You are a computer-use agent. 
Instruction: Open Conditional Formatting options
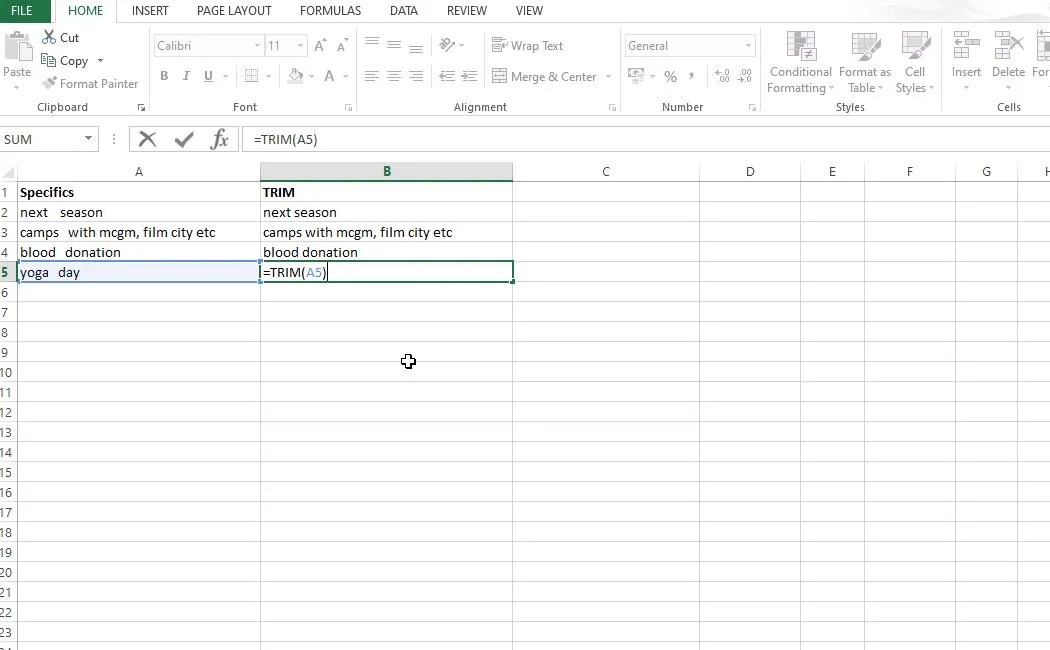click(x=799, y=62)
